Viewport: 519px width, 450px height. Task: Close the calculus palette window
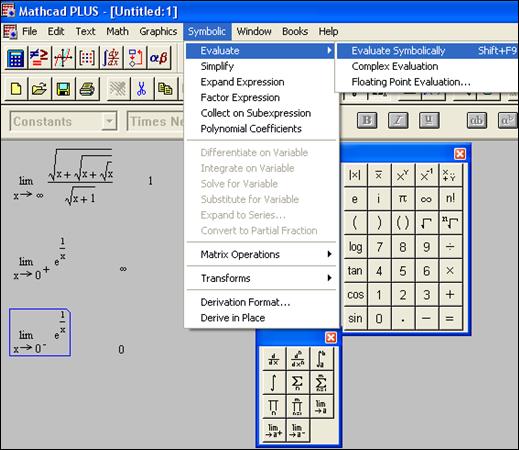tap(331, 338)
